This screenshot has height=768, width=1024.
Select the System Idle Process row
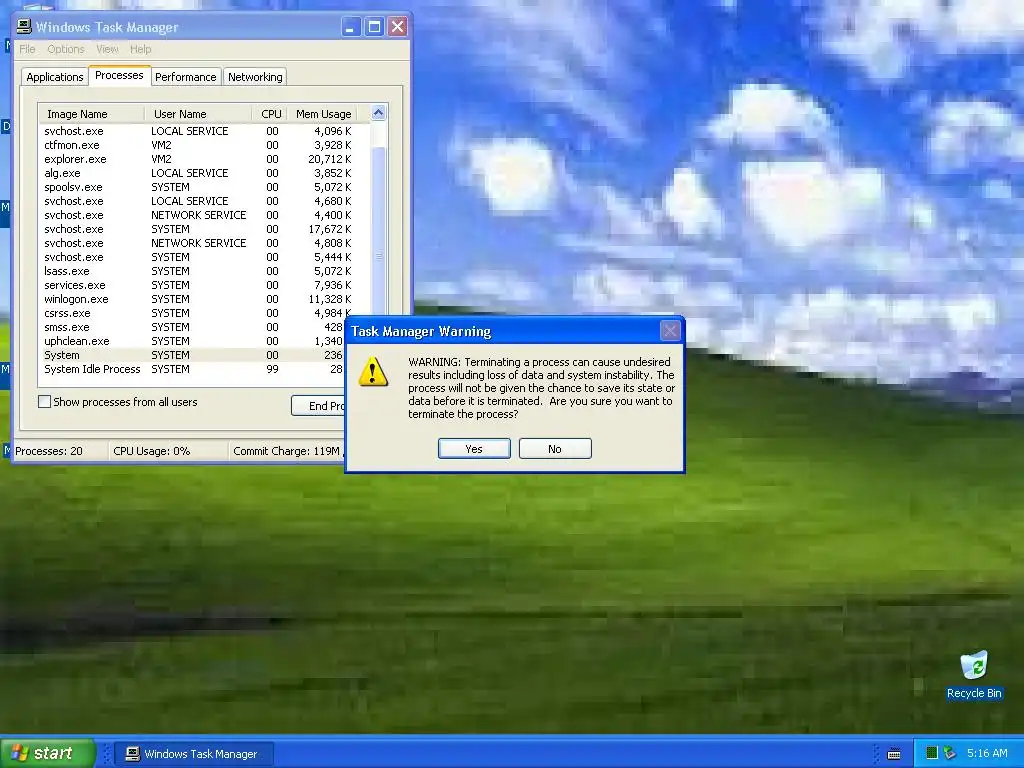click(191, 369)
